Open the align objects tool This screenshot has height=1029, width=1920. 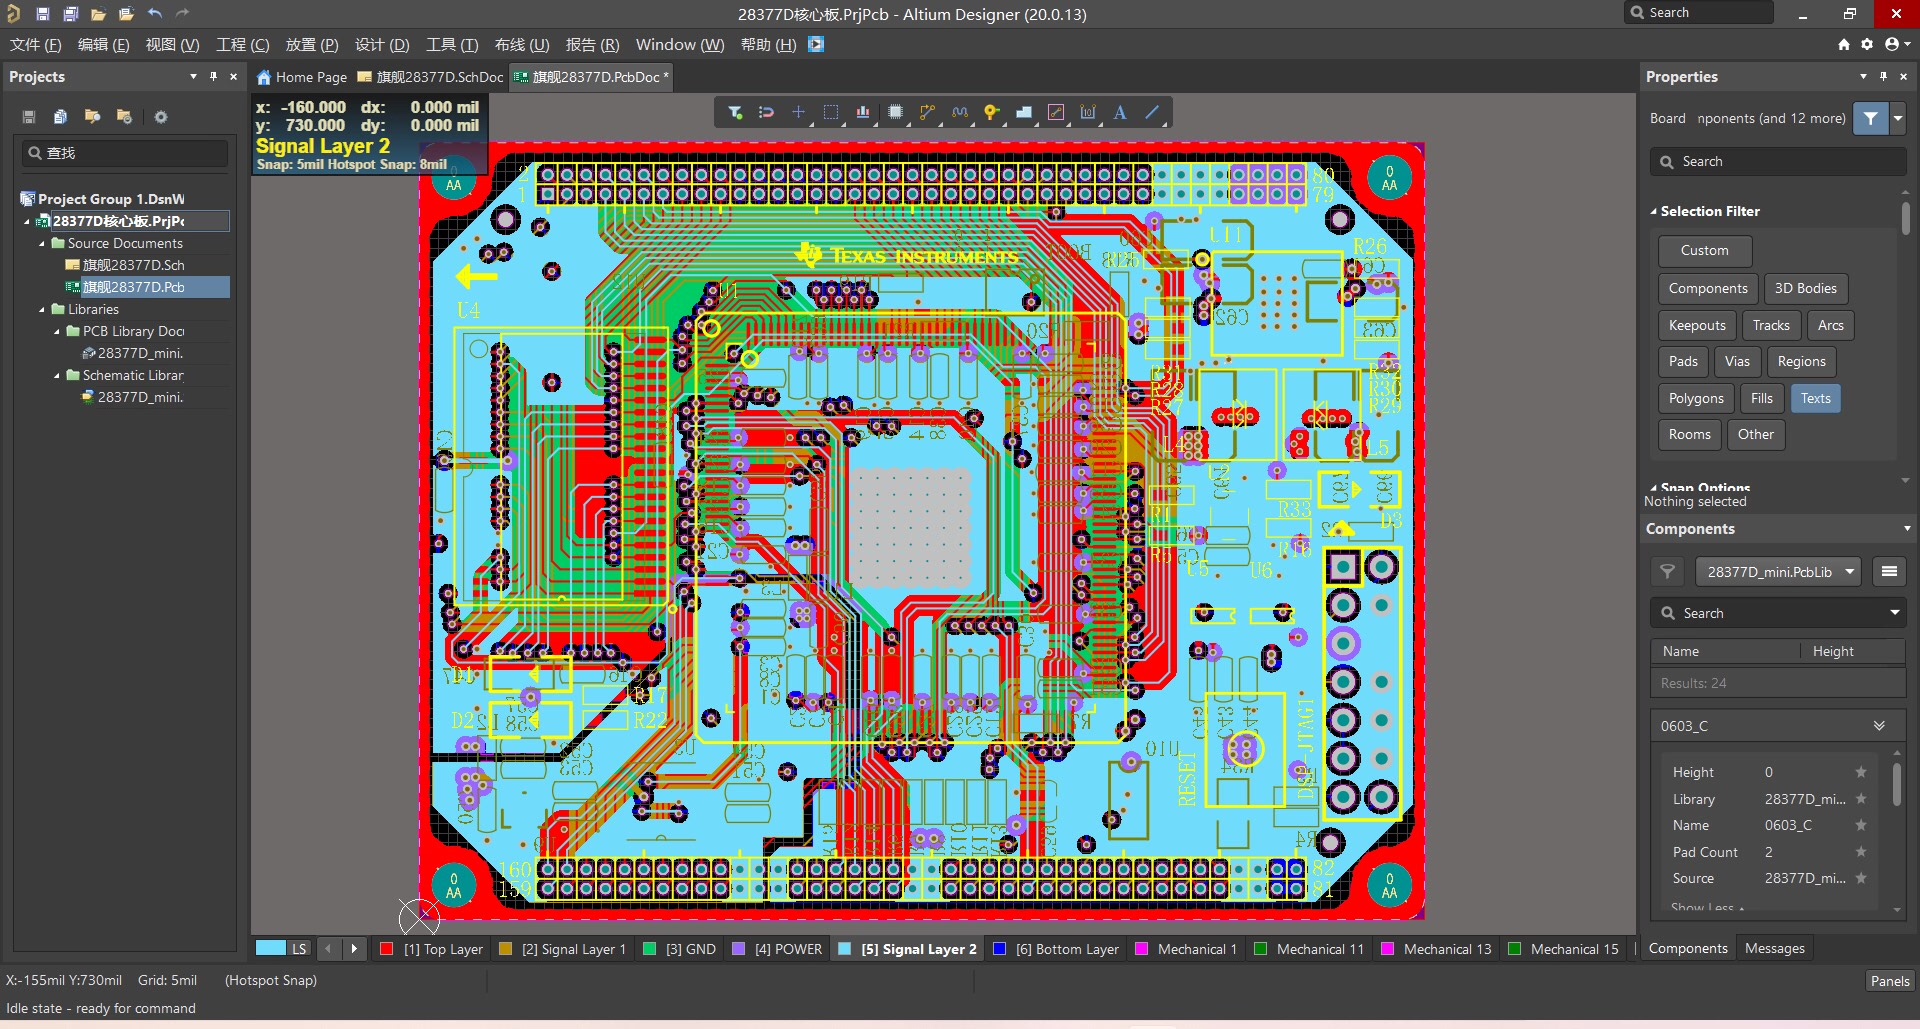[862, 113]
